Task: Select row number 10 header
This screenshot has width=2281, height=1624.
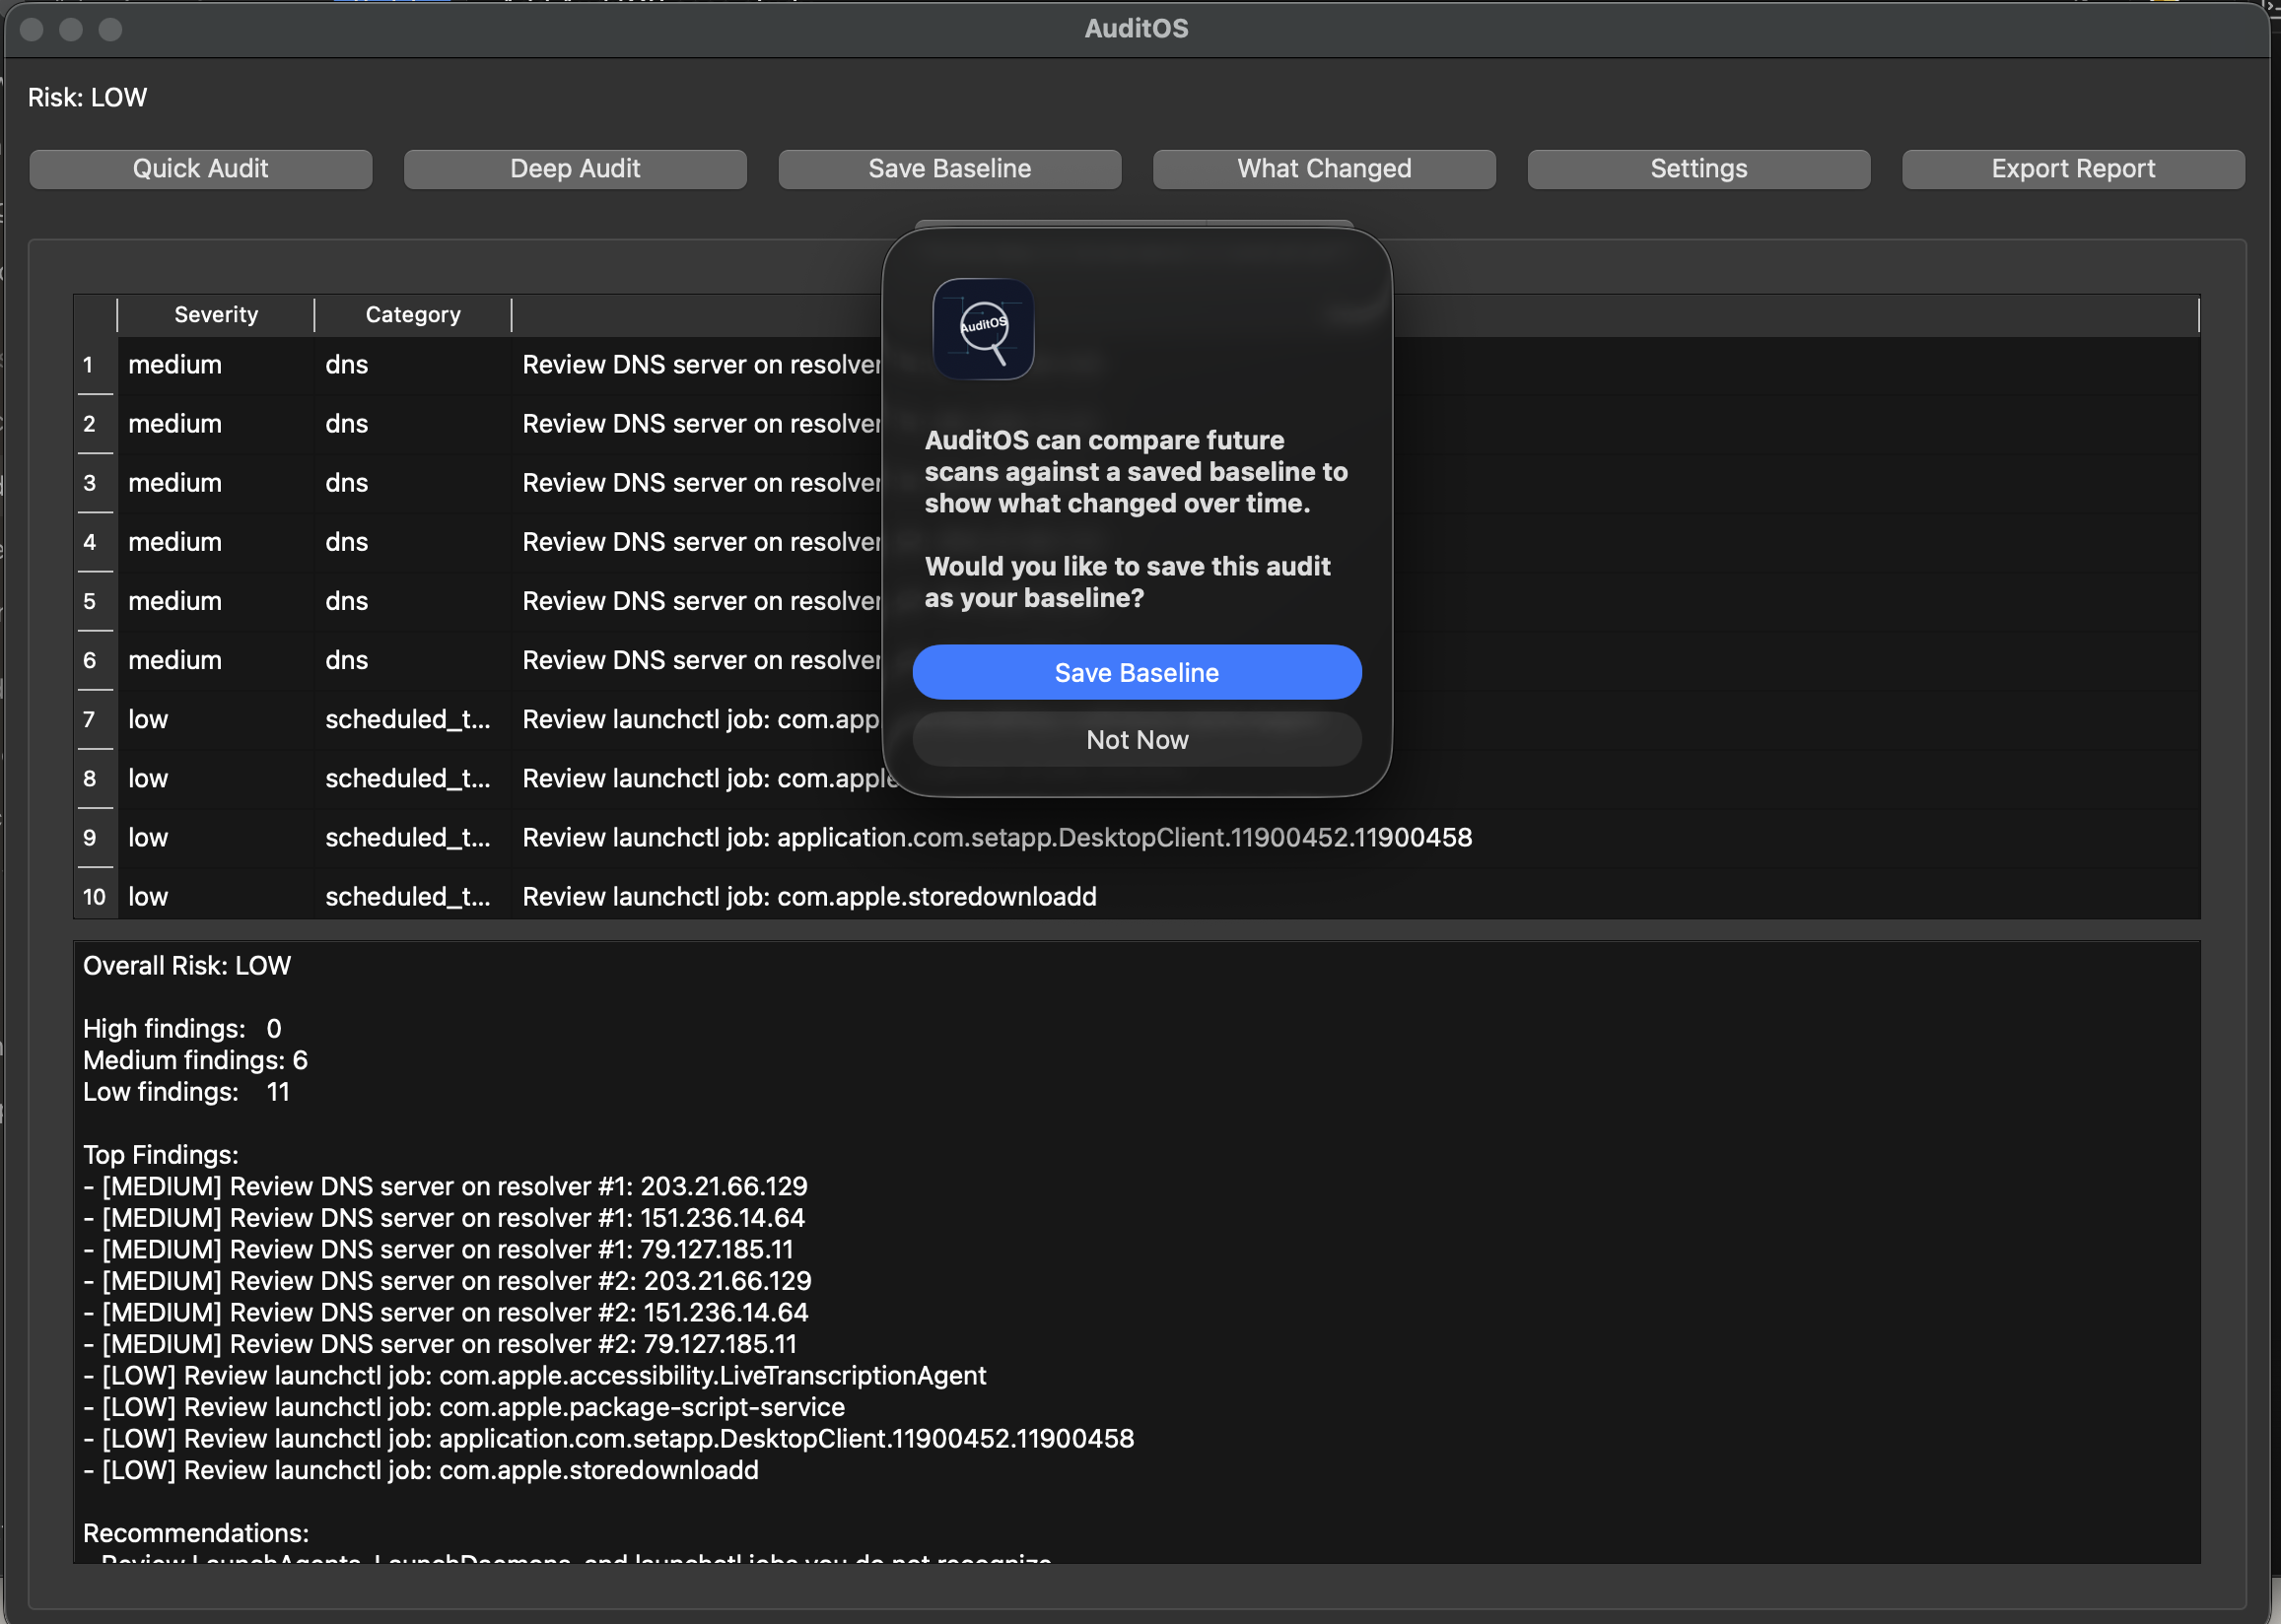Action: pos(94,896)
